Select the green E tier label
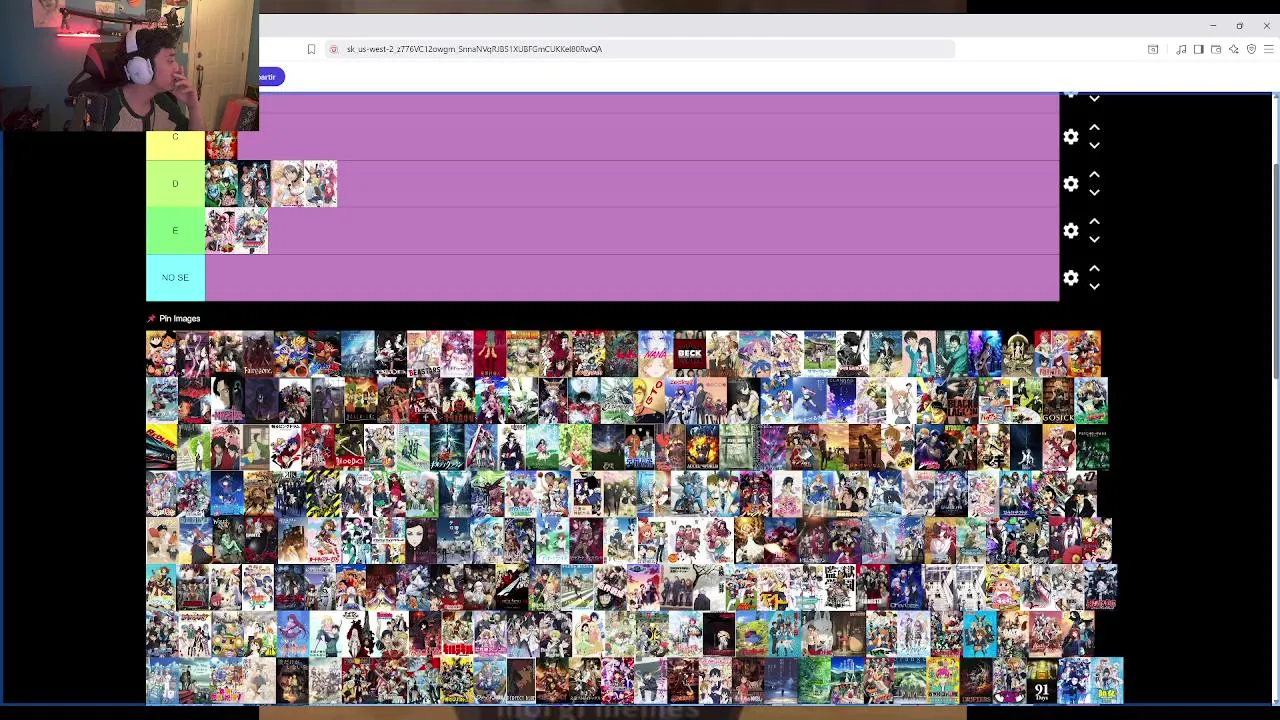 click(175, 231)
